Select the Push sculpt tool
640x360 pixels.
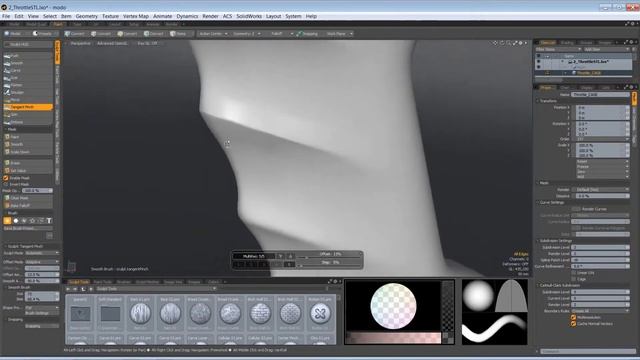(28, 56)
